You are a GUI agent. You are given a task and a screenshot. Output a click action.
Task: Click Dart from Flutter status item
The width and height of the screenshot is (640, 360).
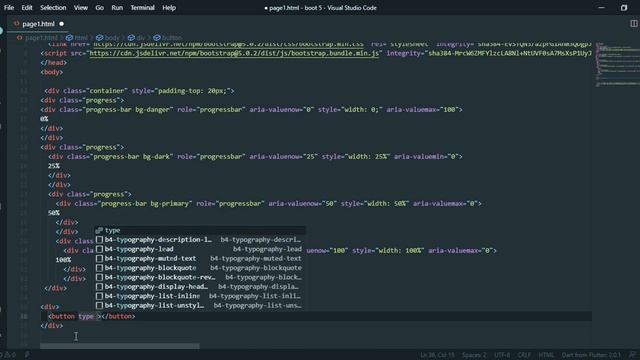click(591, 355)
